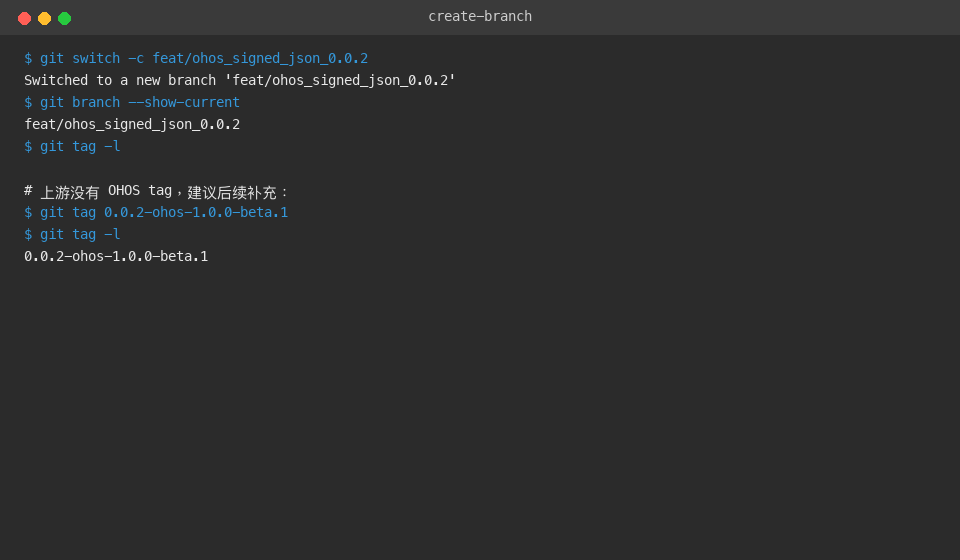Click the blank line below first git tag -l
This screenshot has height=560, width=960.
pos(480,168)
